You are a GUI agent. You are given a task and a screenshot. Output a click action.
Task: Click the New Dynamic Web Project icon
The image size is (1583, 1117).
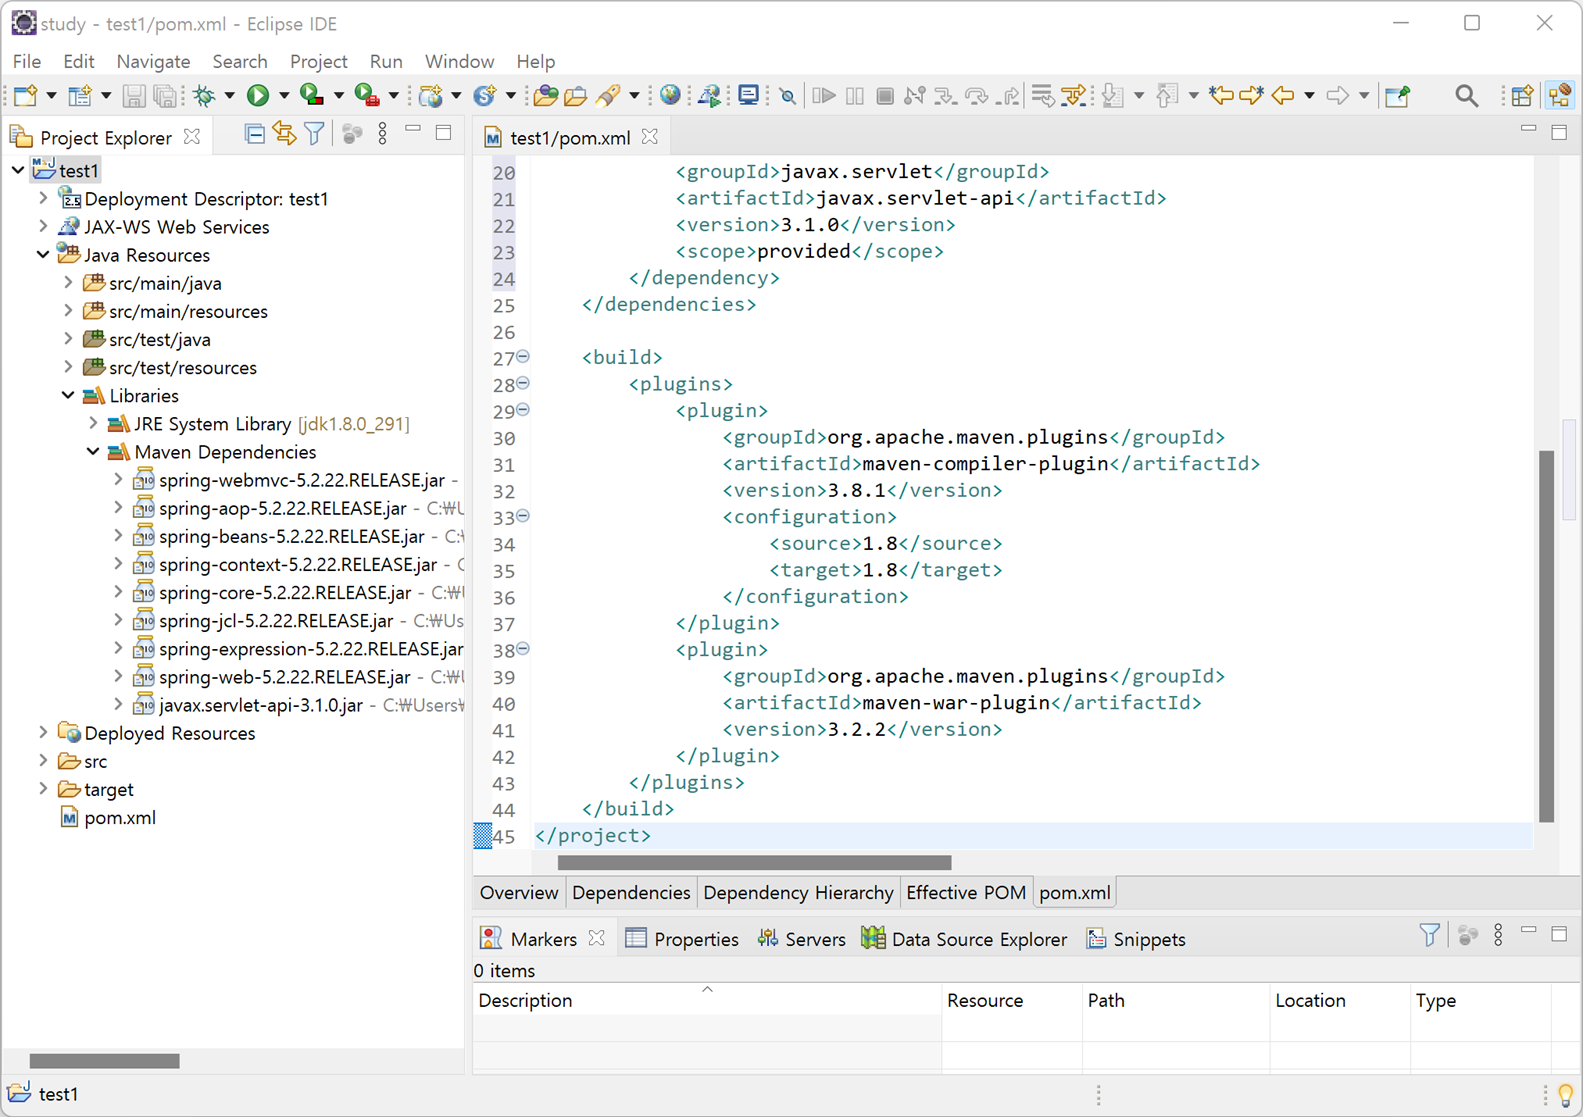(x=431, y=96)
